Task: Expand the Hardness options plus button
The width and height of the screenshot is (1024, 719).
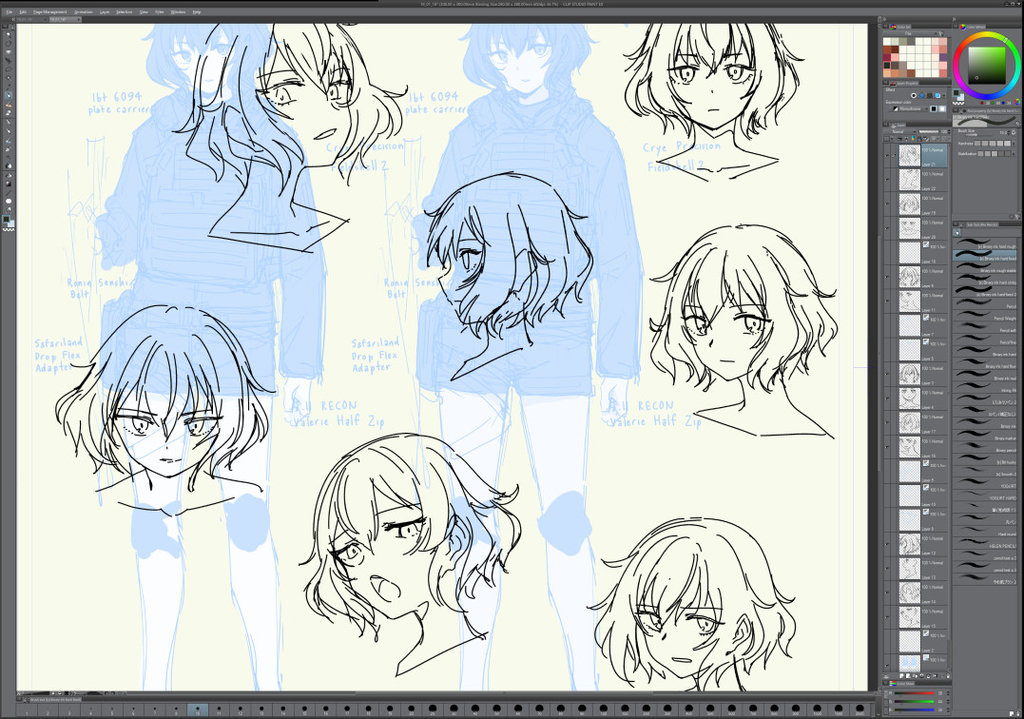Action: pyautogui.click(x=1014, y=144)
